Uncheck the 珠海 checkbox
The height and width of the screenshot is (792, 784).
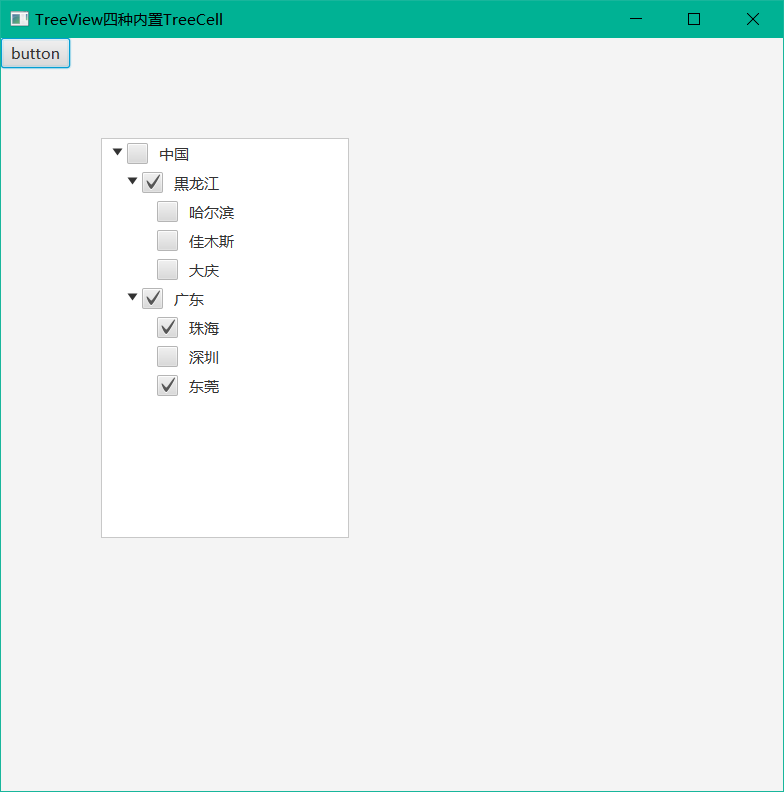[167, 328]
